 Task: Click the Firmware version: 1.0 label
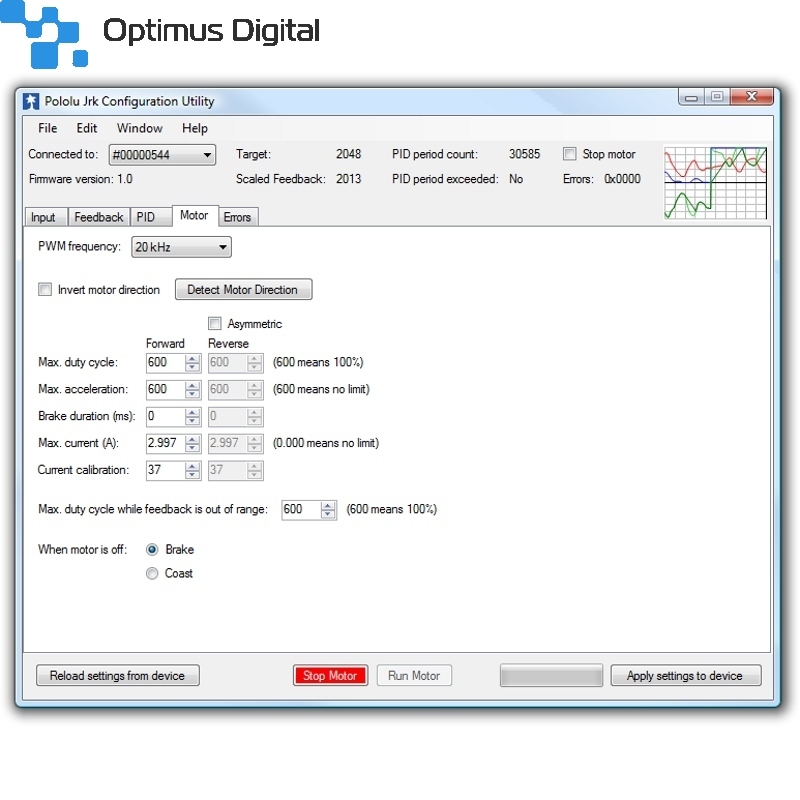[81, 179]
